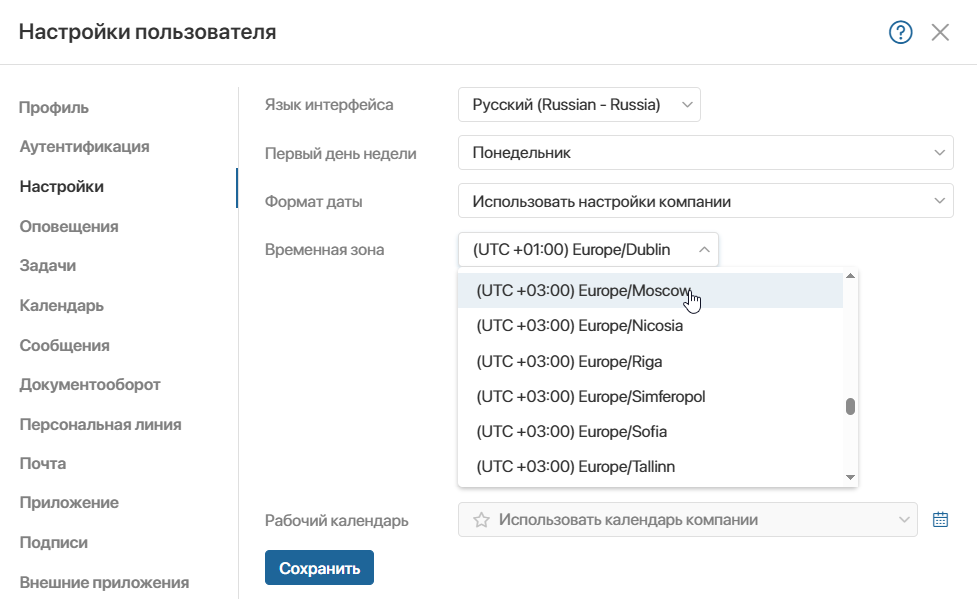Select Europe/Moscow time zone option
977x599 pixels.
click(x=650, y=290)
